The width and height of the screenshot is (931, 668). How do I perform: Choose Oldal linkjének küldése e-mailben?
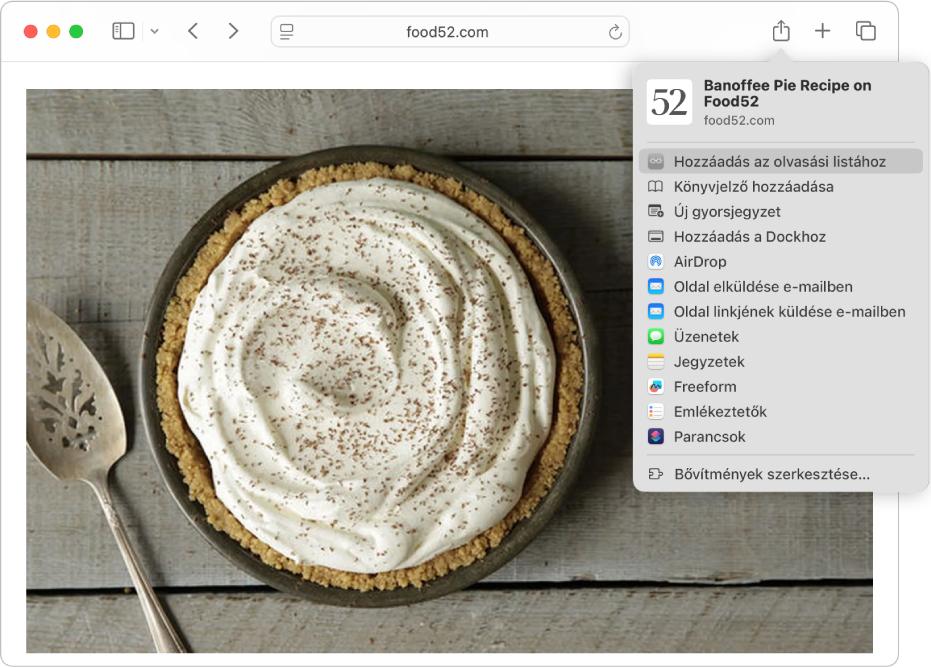tap(781, 311)
